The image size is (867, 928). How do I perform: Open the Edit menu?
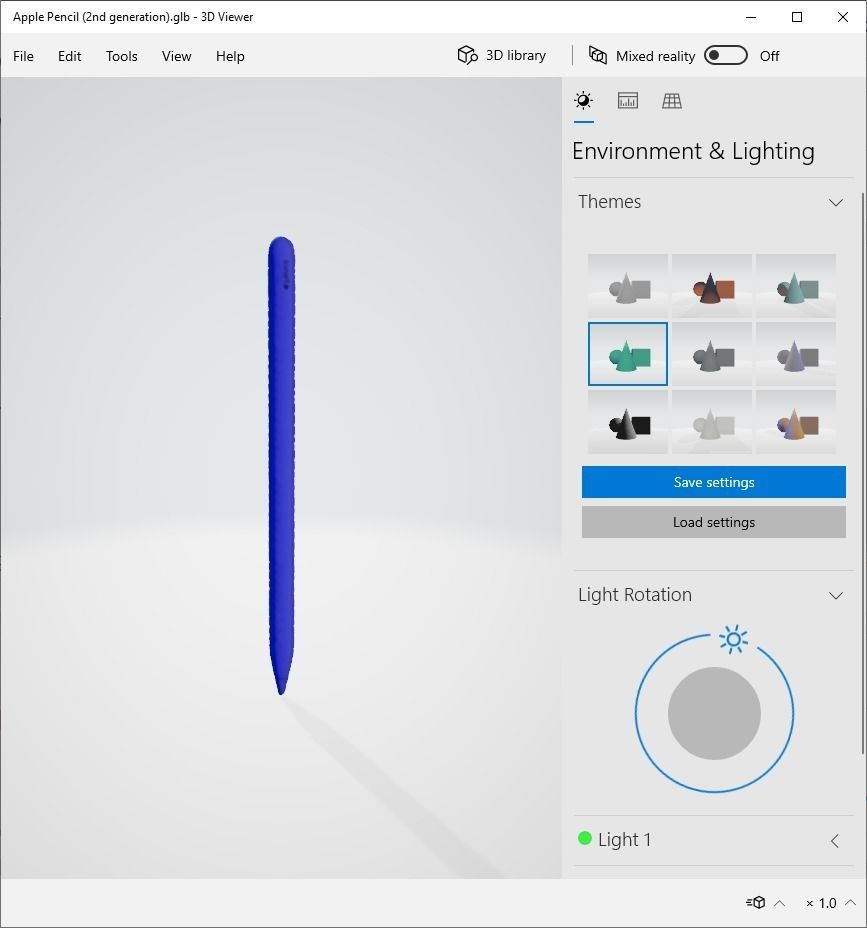tap(69, 56)
